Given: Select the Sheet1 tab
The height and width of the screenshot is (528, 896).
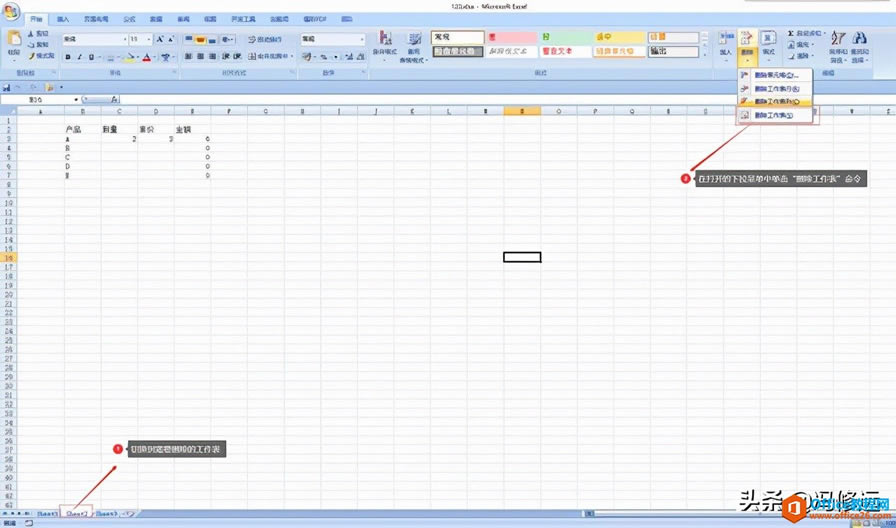Looking at the screenshot, I should 47,514.
